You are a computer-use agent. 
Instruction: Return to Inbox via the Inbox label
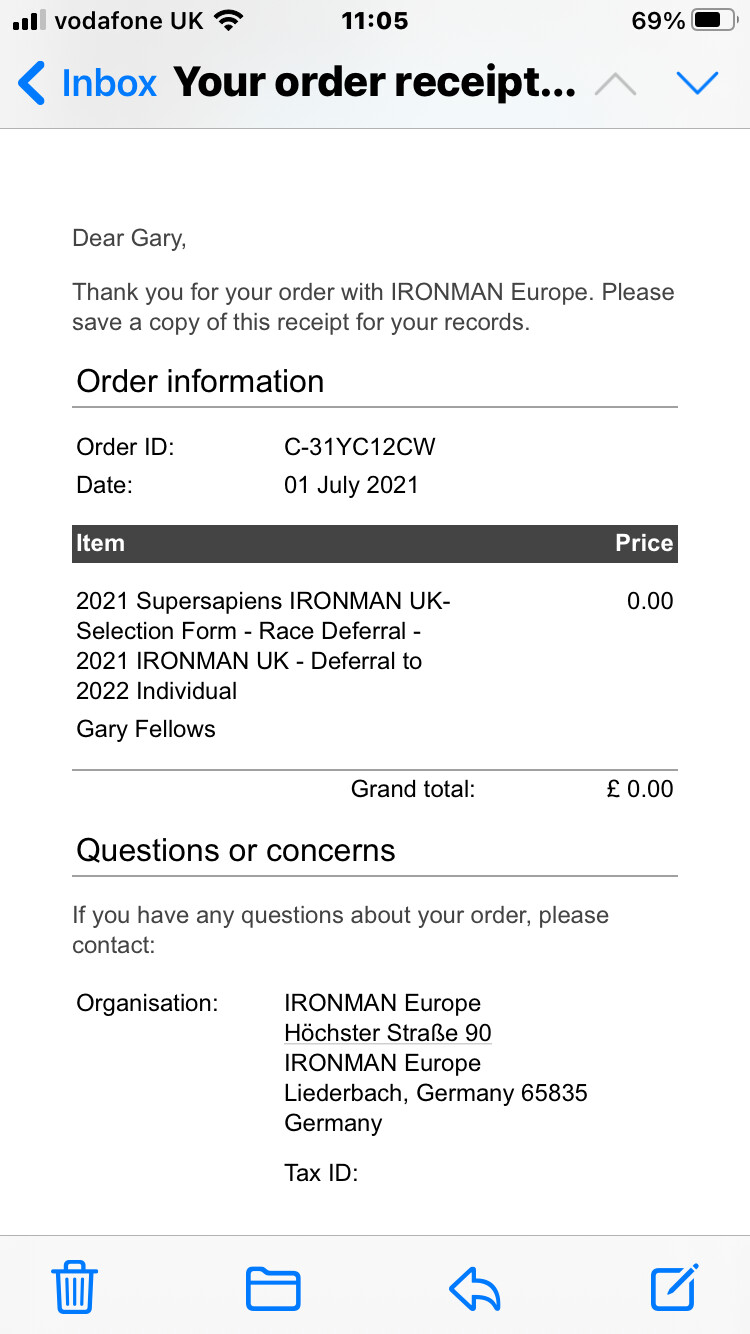pyautogui.click(x=109, y=83)
